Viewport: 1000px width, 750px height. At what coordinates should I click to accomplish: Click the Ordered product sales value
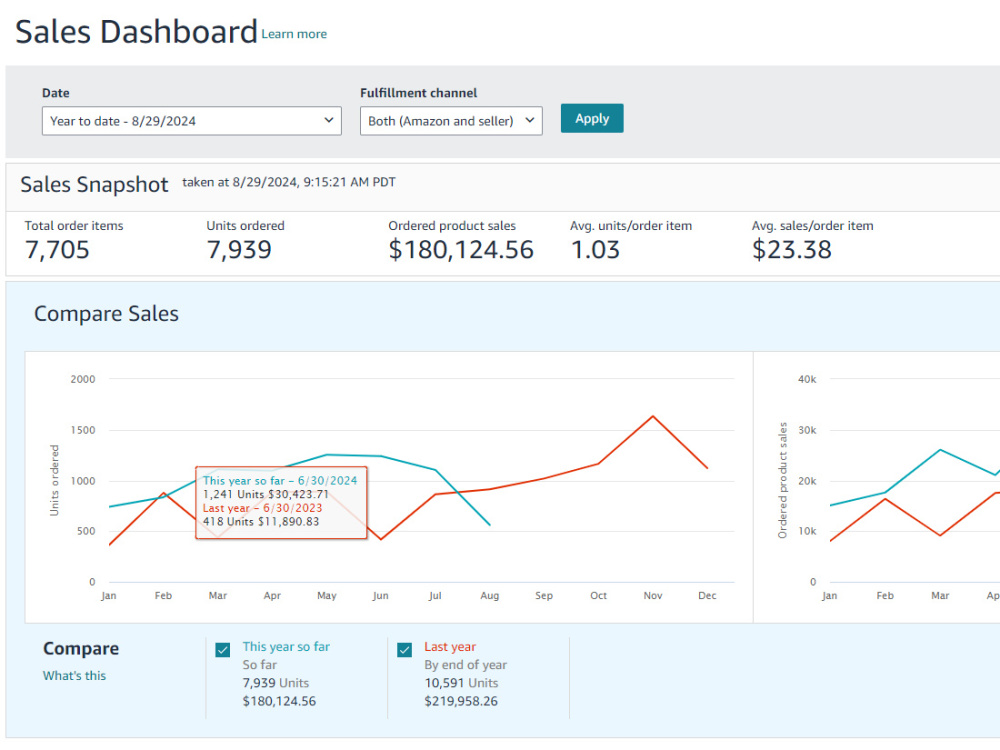460,249
